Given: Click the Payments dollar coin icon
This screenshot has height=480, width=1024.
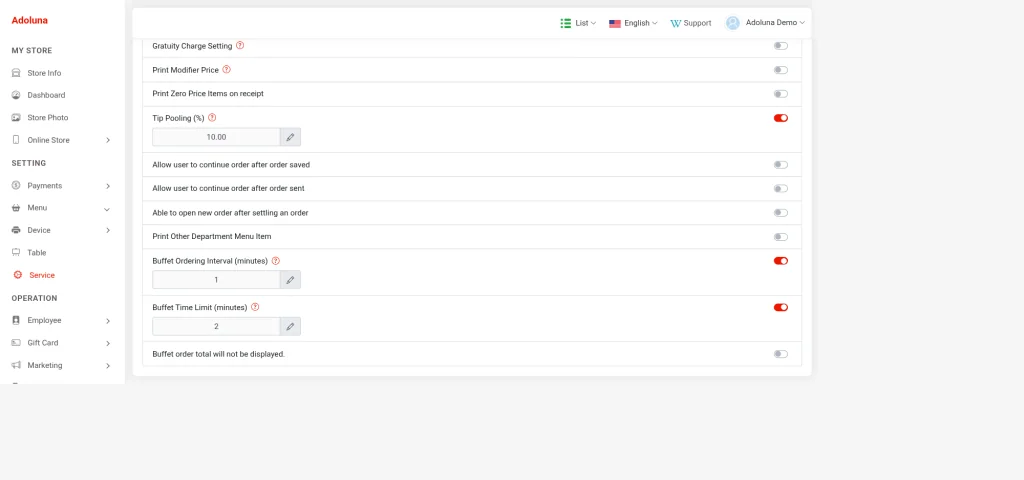Looking at the screenshot, I should click(16, 185).
